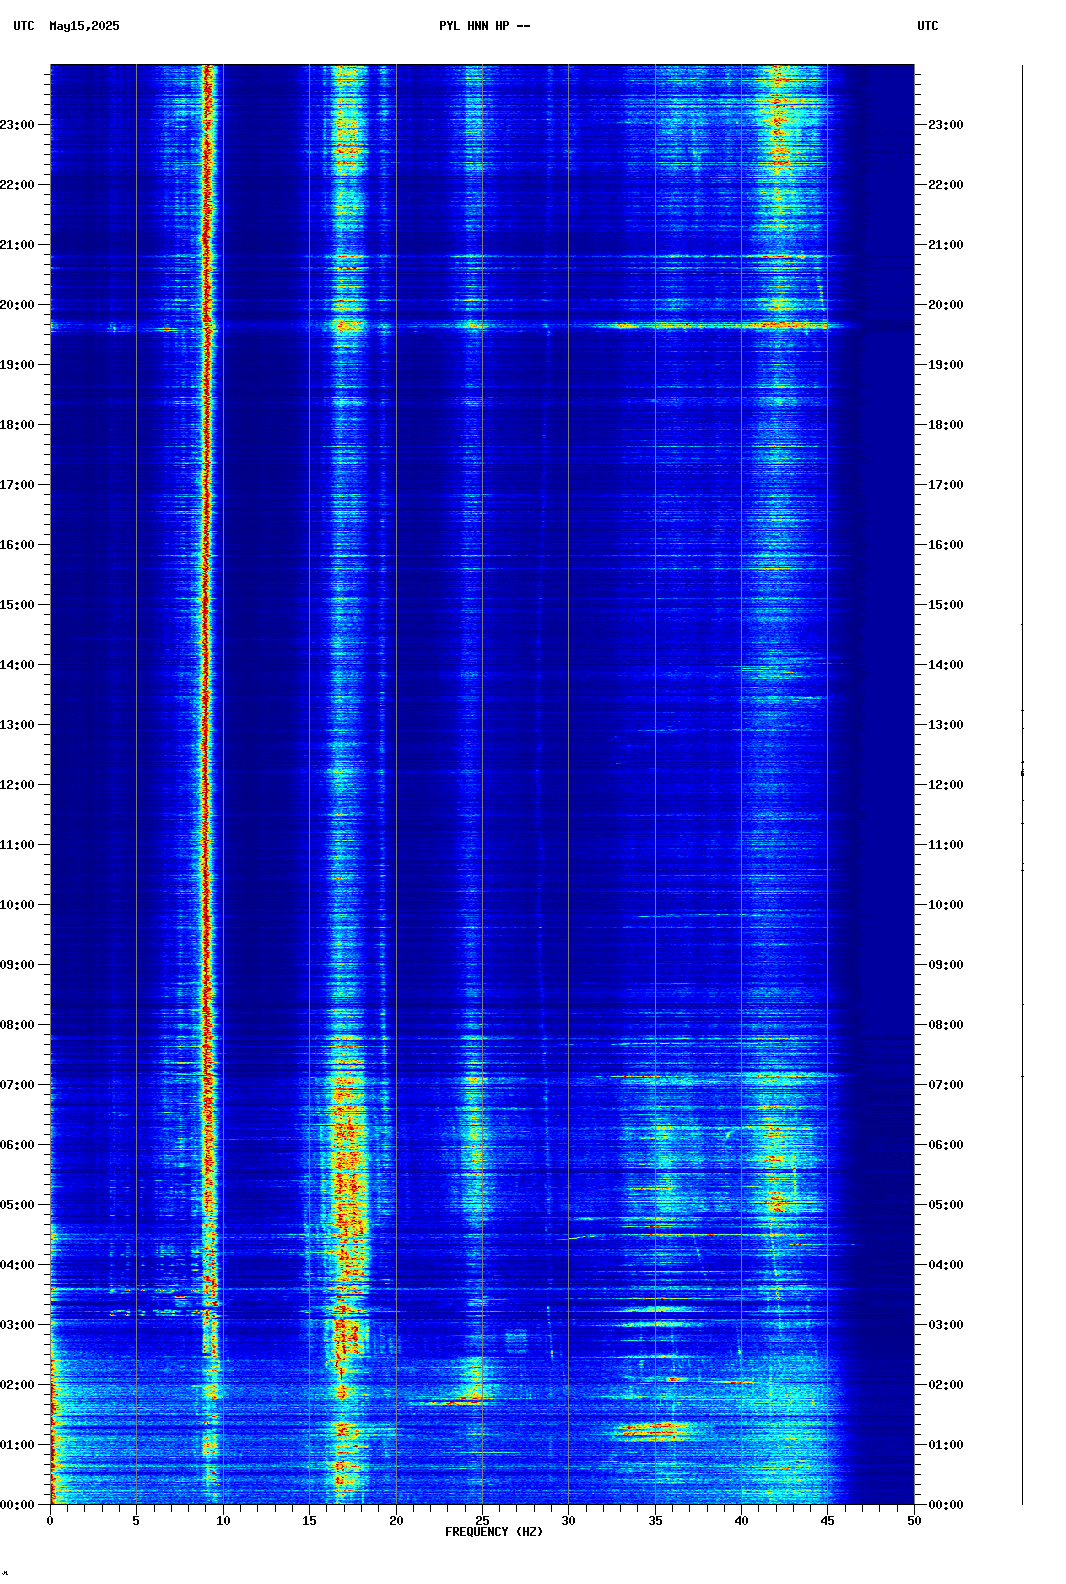Viewport: 1066px width, 1584px height.
Task: Select frequency tick label '5'
Action: tap(136, 1521)
